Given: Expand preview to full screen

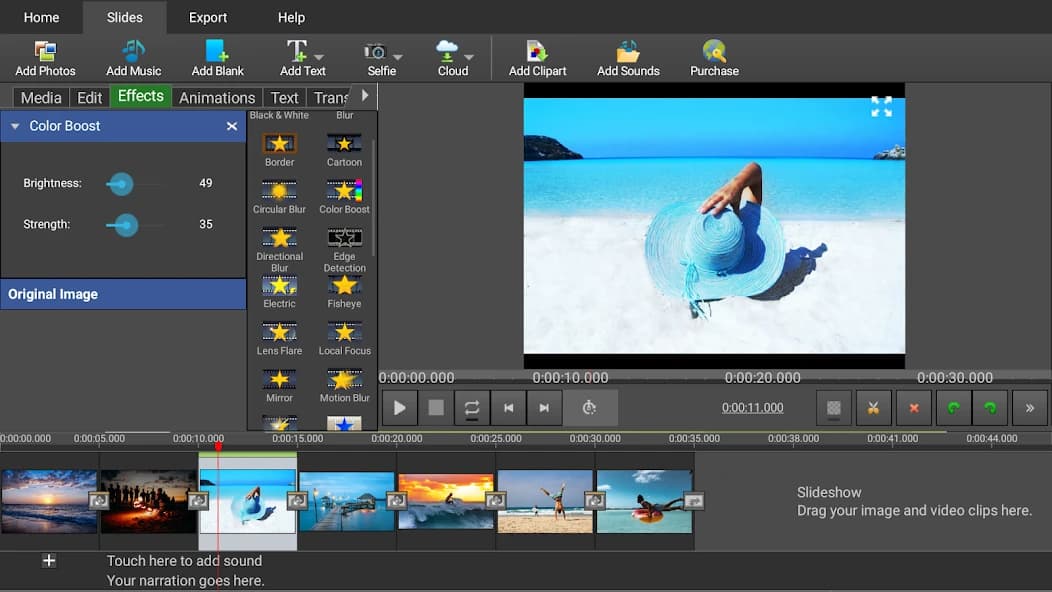Looking at the screenshot, I should point(881,107).
